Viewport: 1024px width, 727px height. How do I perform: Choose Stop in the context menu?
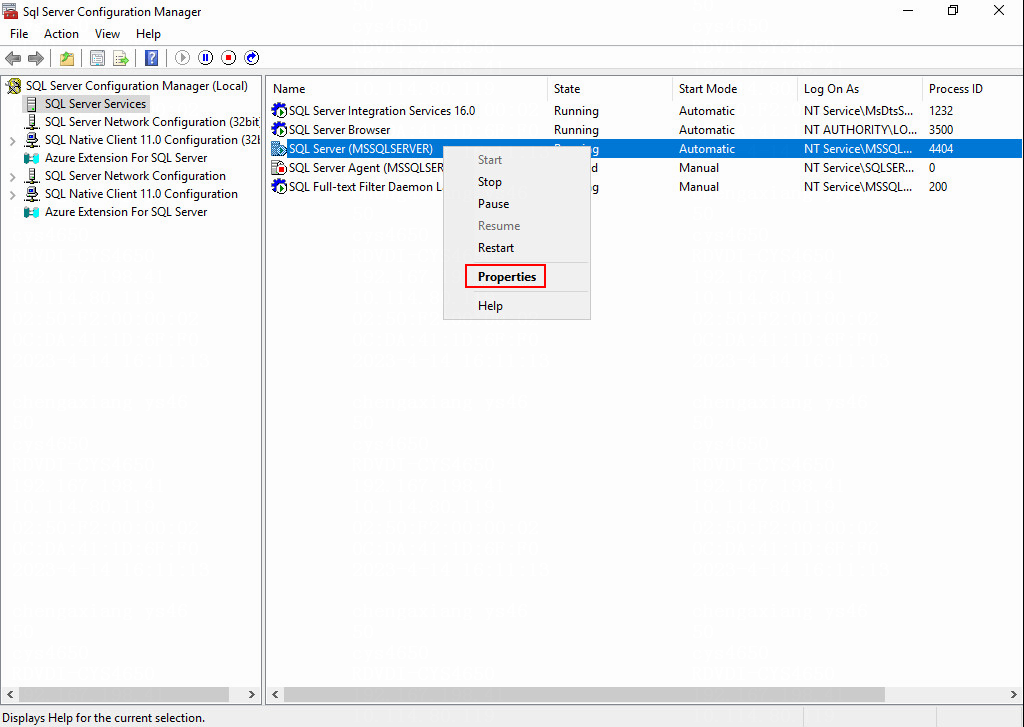pos(517,182)
